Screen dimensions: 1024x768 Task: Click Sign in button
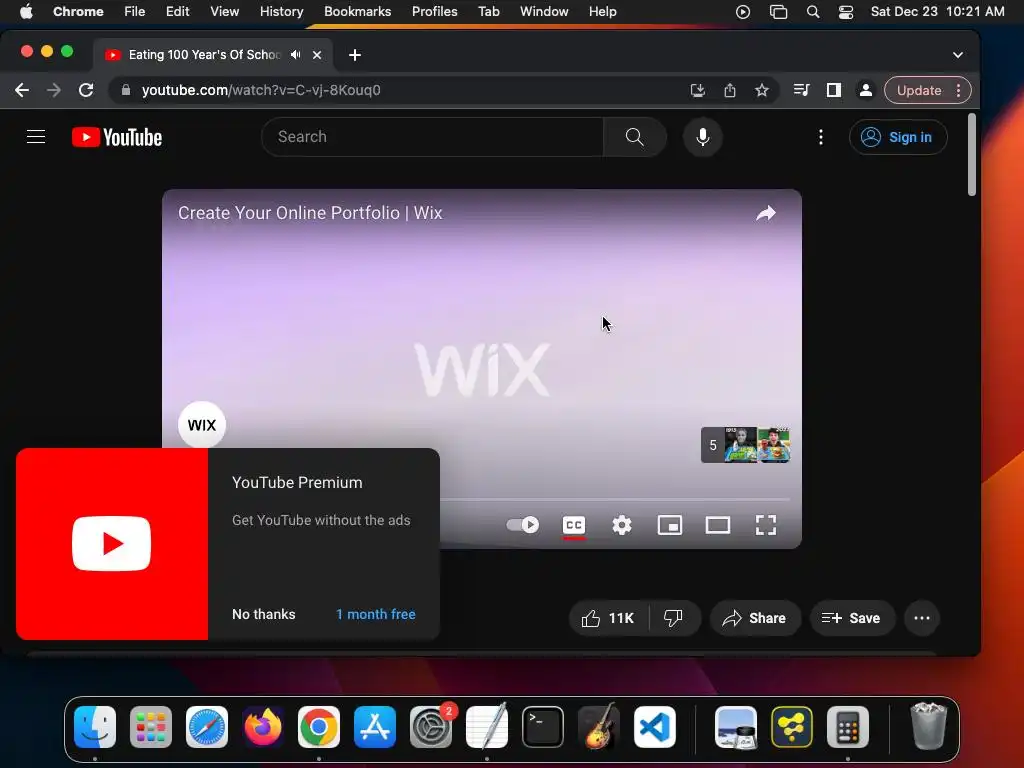(898, 137)
